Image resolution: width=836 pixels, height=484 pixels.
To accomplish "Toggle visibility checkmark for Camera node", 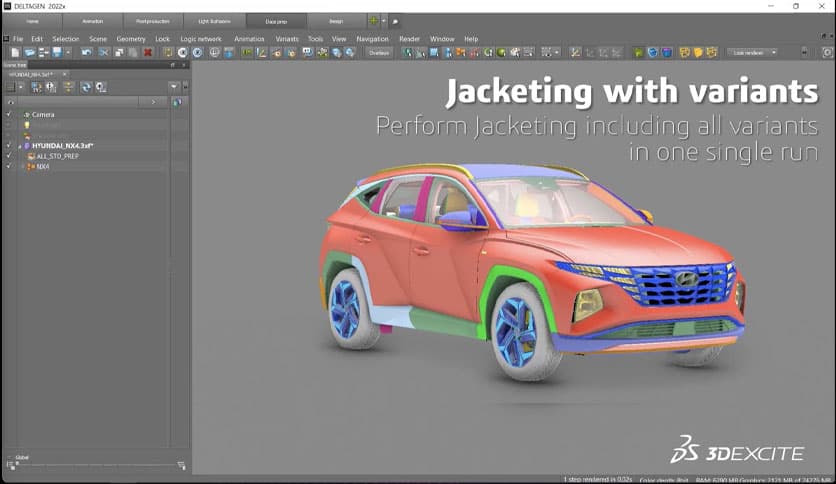I will coord(9,114).
